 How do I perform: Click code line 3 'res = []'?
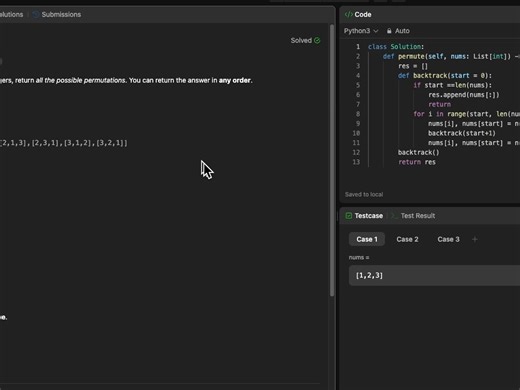pos(413,66)
